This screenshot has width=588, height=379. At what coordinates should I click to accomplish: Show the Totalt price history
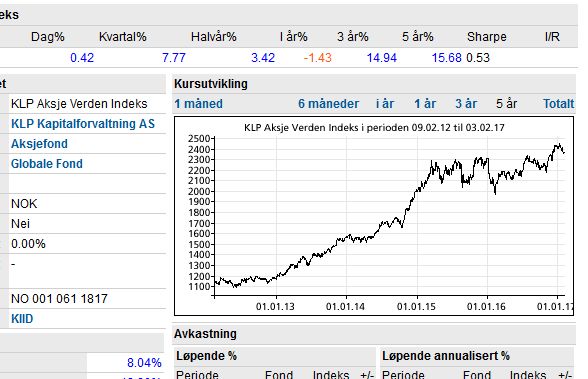559,104
